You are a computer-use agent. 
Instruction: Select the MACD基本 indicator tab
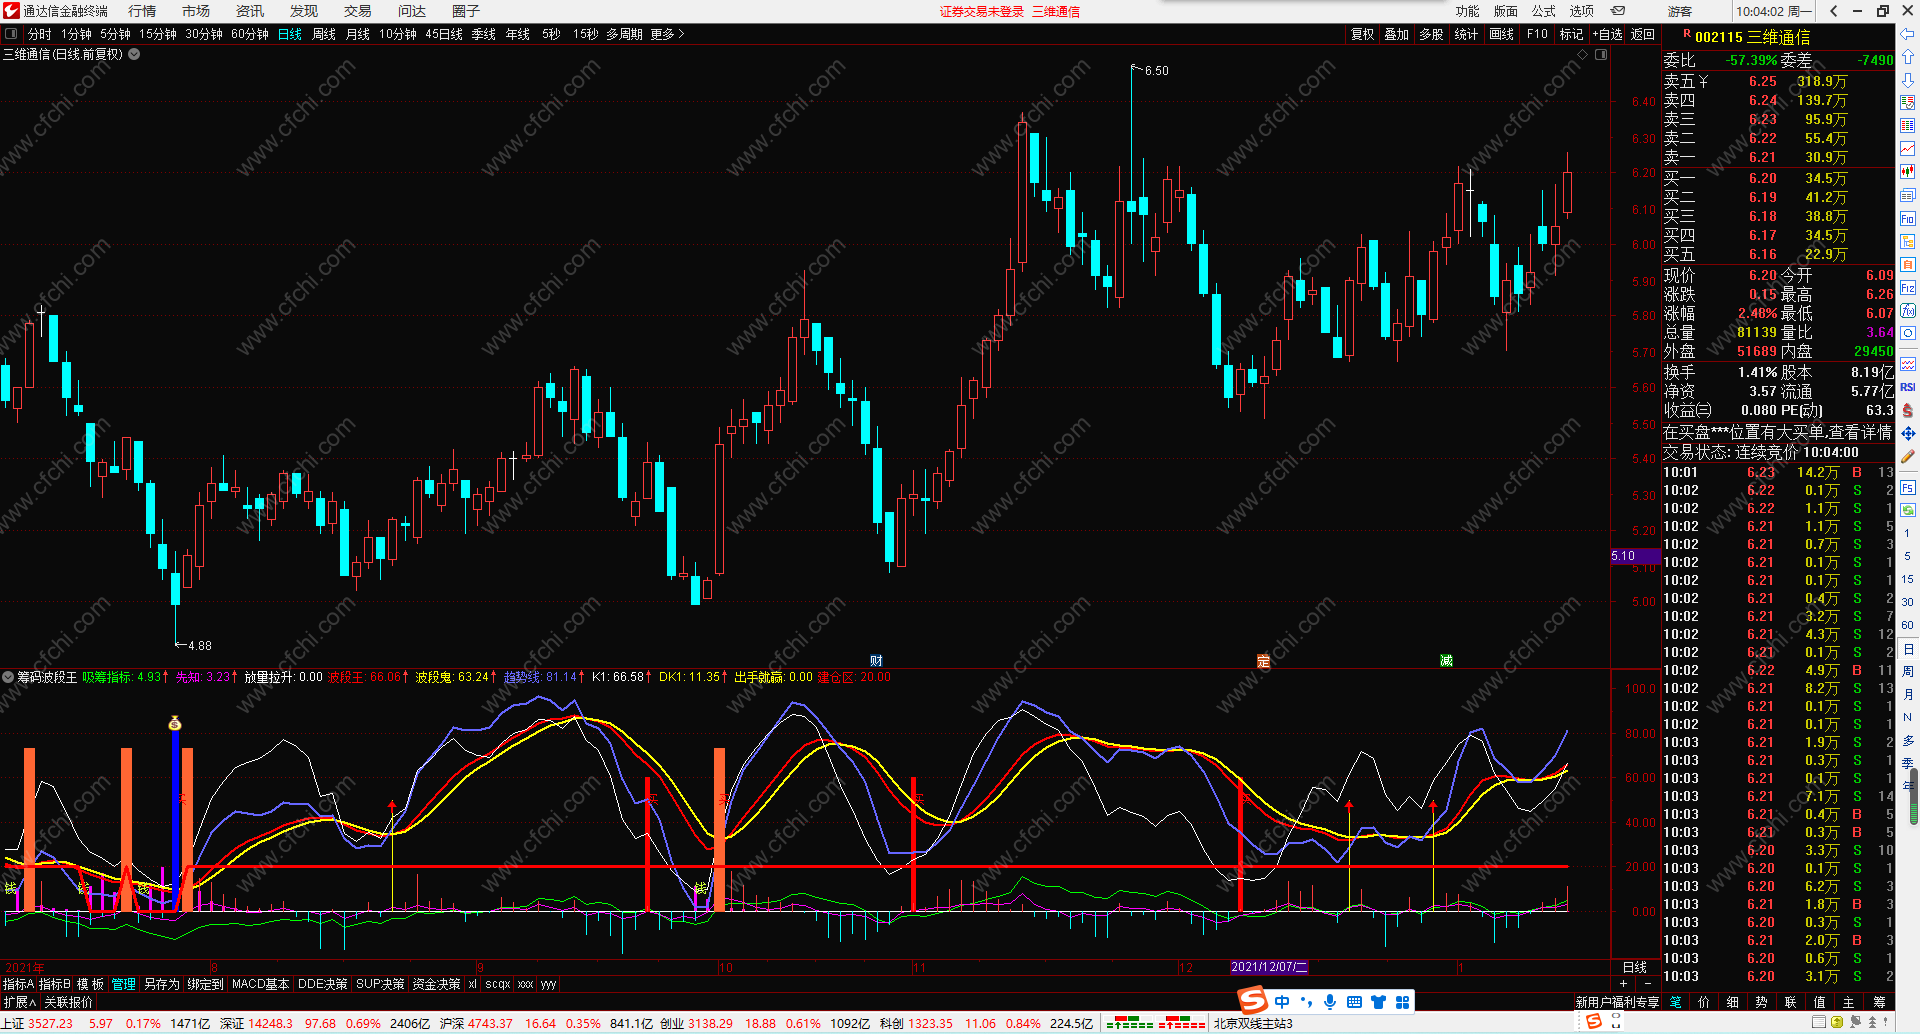click(x=260, y=984)
